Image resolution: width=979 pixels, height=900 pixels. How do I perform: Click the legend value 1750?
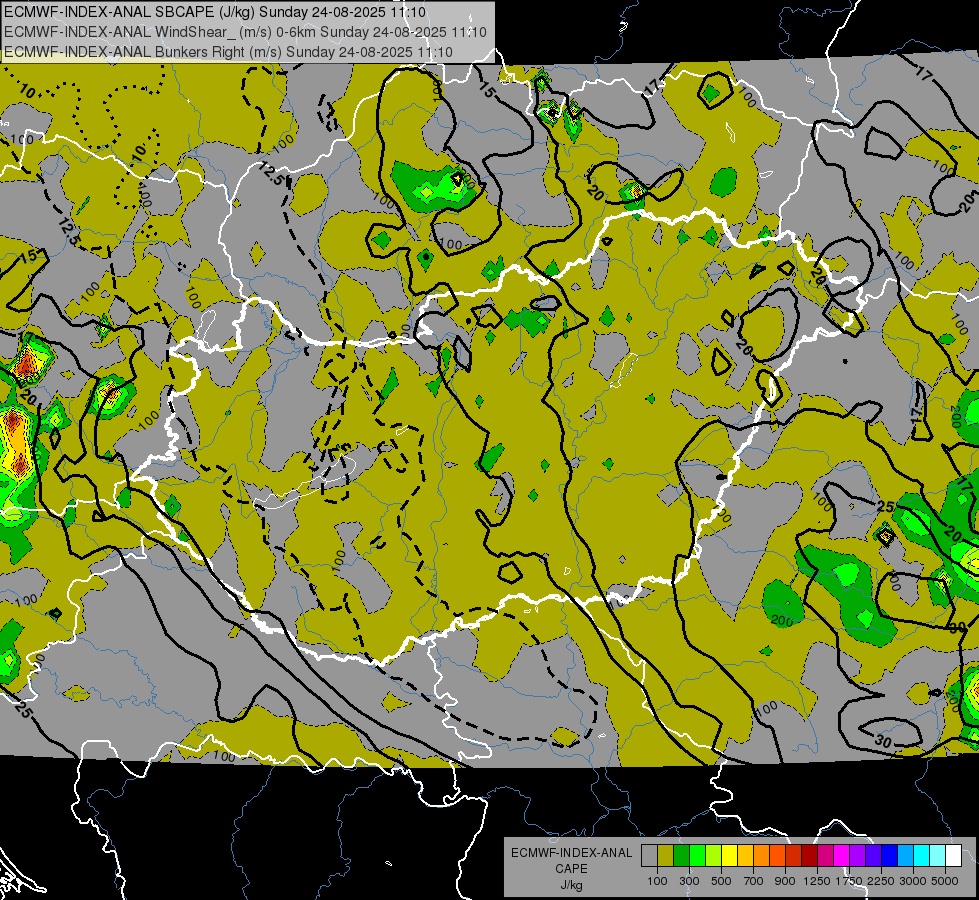[849, 881]
